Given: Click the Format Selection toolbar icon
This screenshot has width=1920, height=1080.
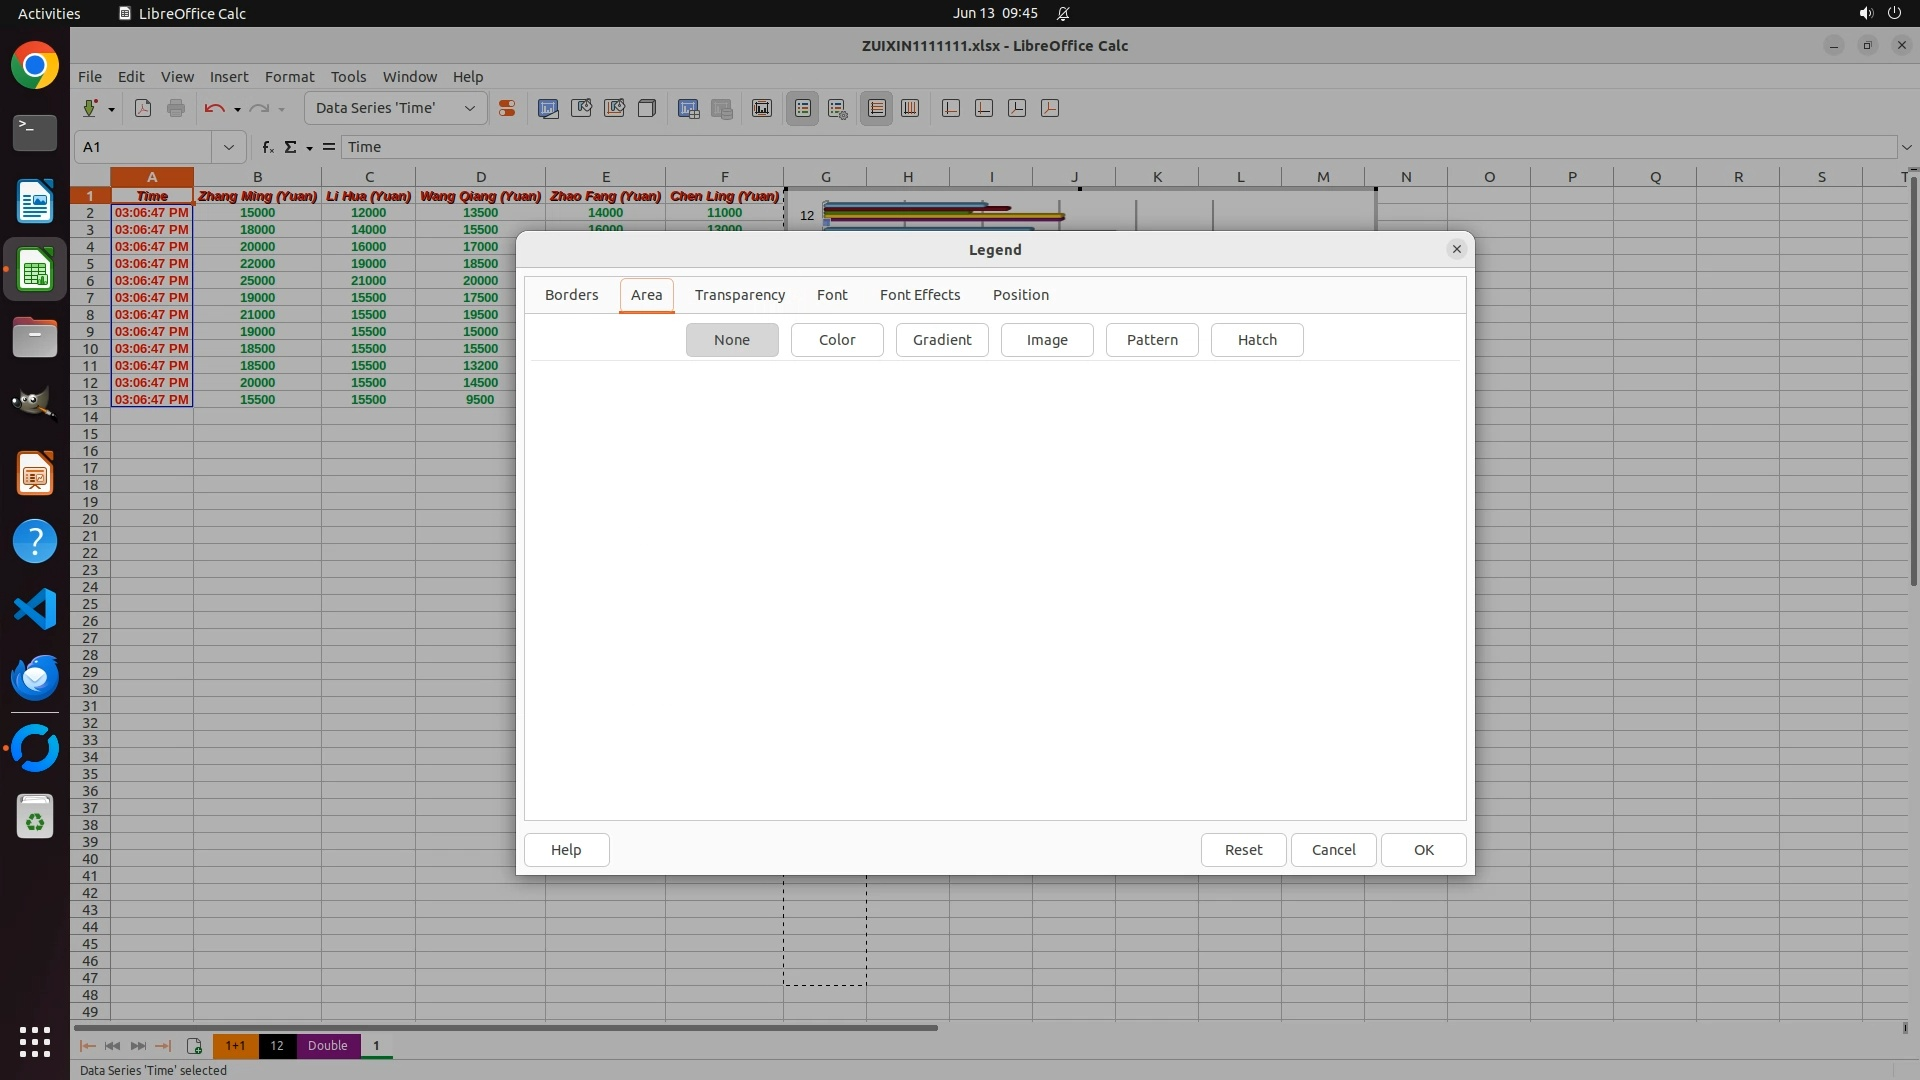Looking at the screenshot, I should pos(507,108).
